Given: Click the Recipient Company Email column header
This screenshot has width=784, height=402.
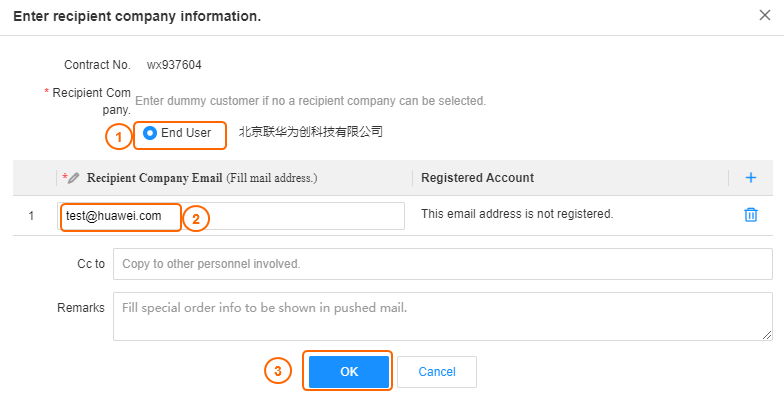Looking at the screenshot, I should tap(202, 178).
